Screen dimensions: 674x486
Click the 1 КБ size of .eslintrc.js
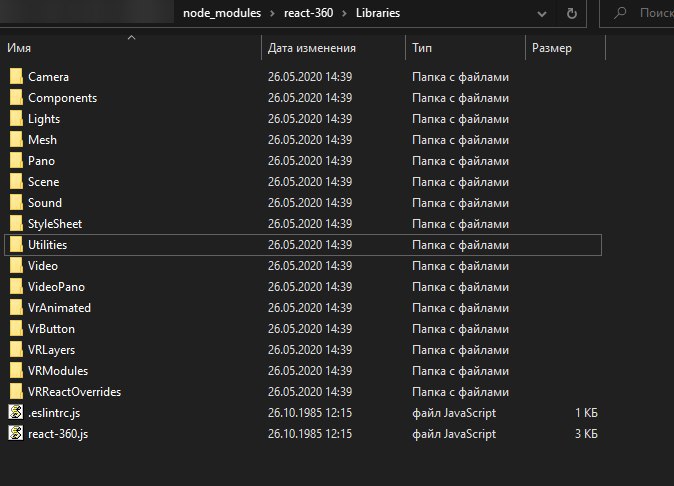pos(586,413)
